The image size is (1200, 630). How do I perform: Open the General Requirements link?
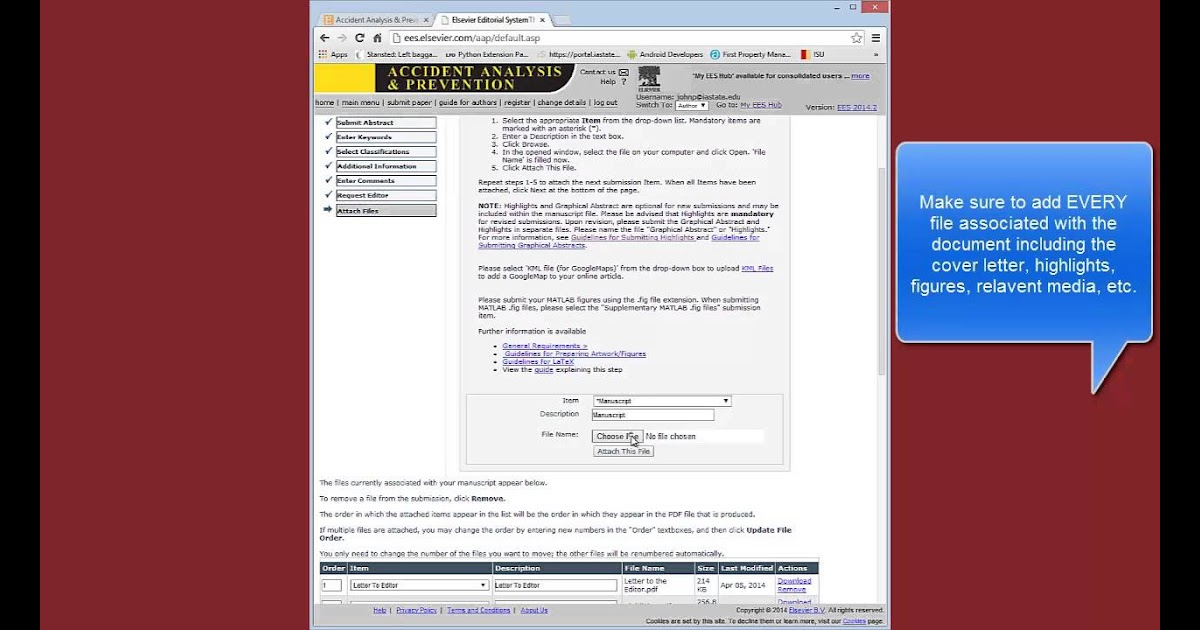click(545, 346)
